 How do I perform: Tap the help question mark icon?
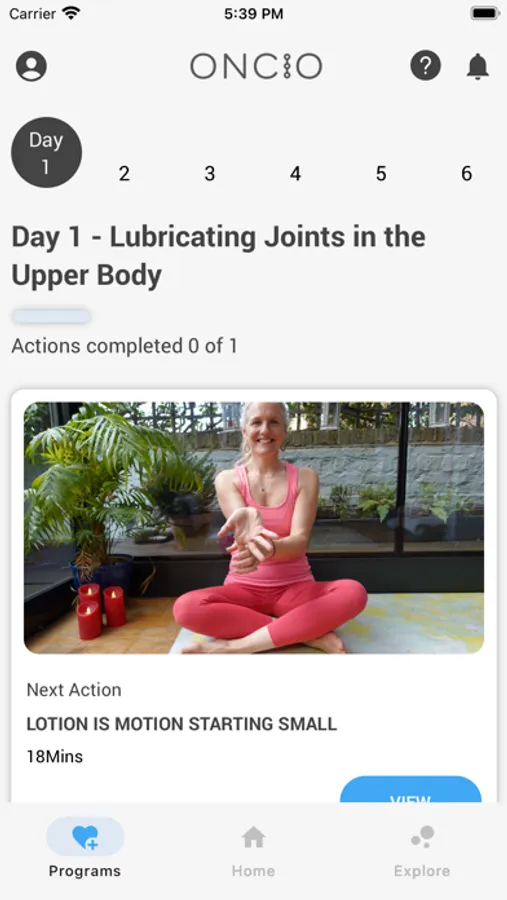(425, 65)
